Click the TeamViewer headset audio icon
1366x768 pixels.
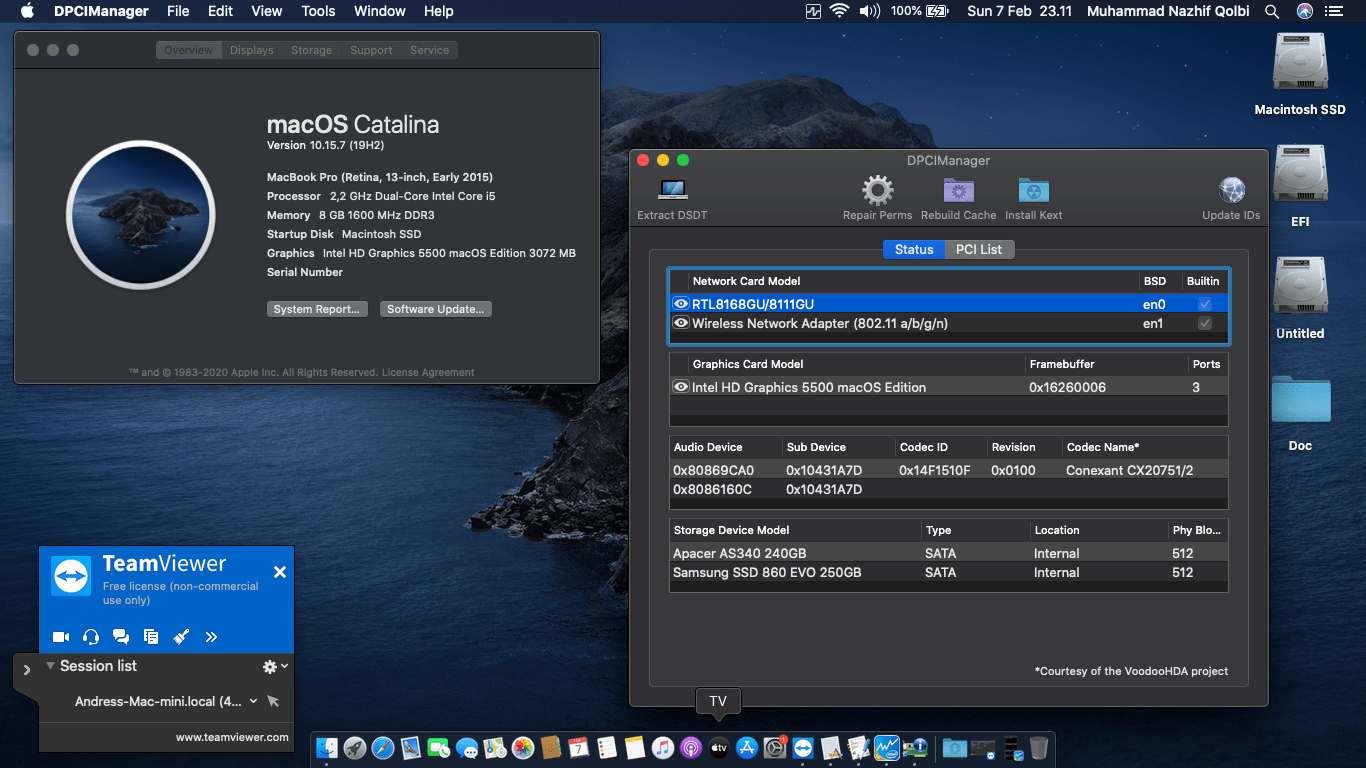91,636
